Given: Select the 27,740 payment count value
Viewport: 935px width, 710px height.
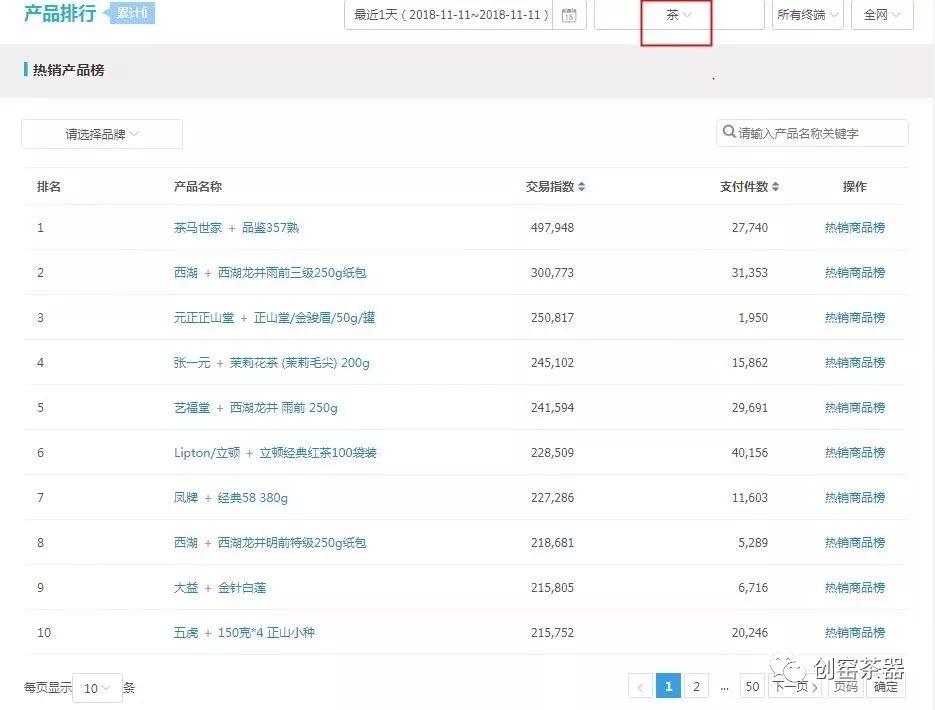Looking at the screenshot, I should coord(750,228).
